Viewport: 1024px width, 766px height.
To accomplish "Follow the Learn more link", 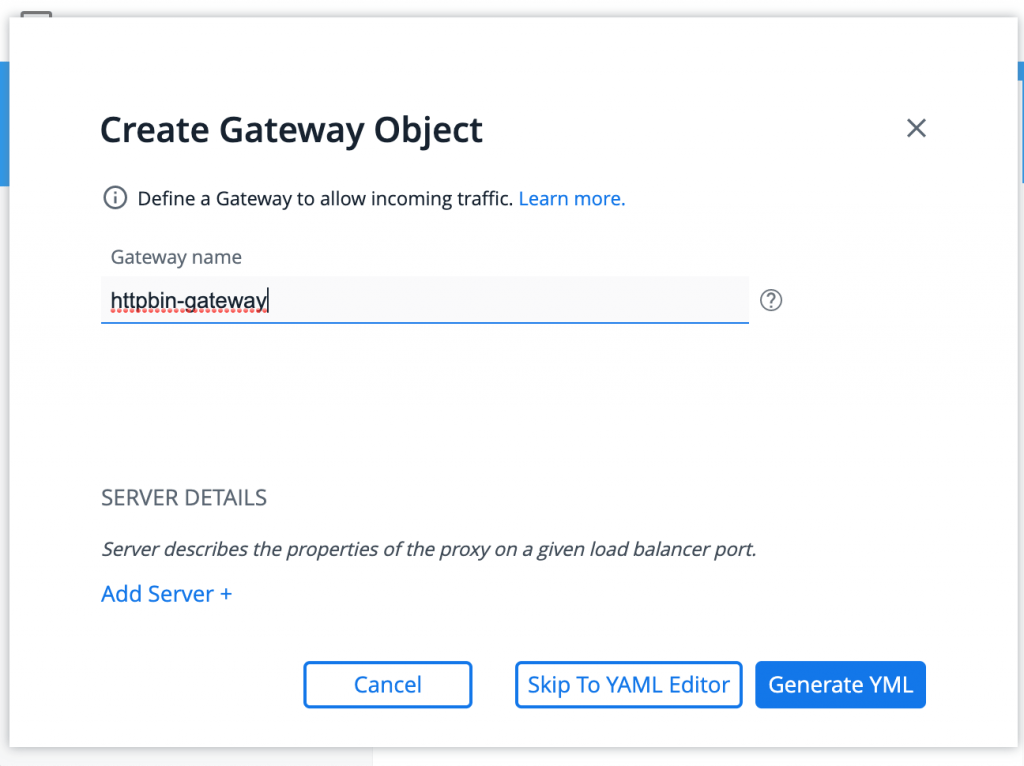I will [571, 199].
